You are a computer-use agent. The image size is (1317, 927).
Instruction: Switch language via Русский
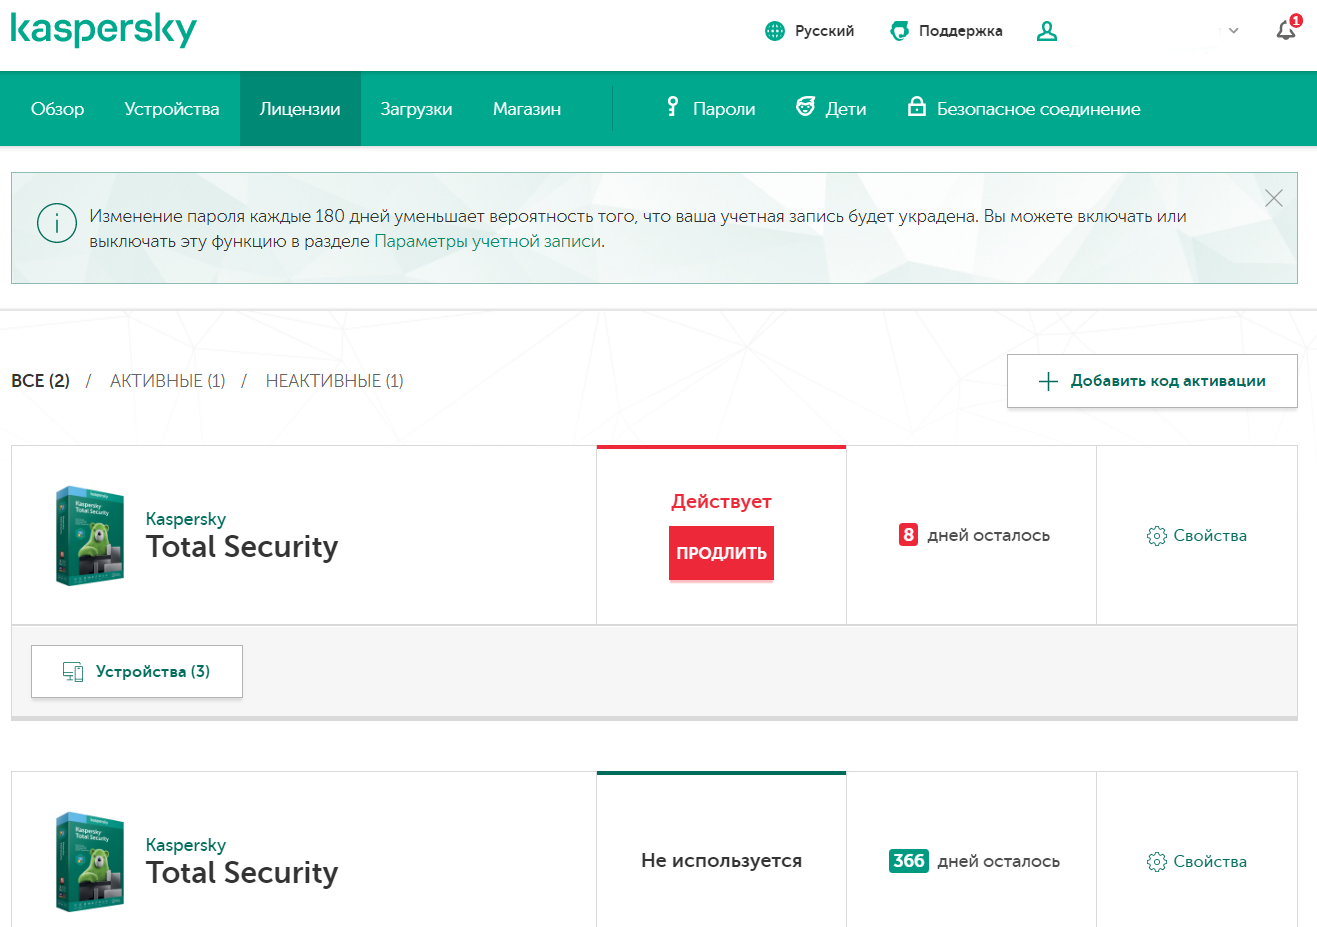tap(824, 31)
